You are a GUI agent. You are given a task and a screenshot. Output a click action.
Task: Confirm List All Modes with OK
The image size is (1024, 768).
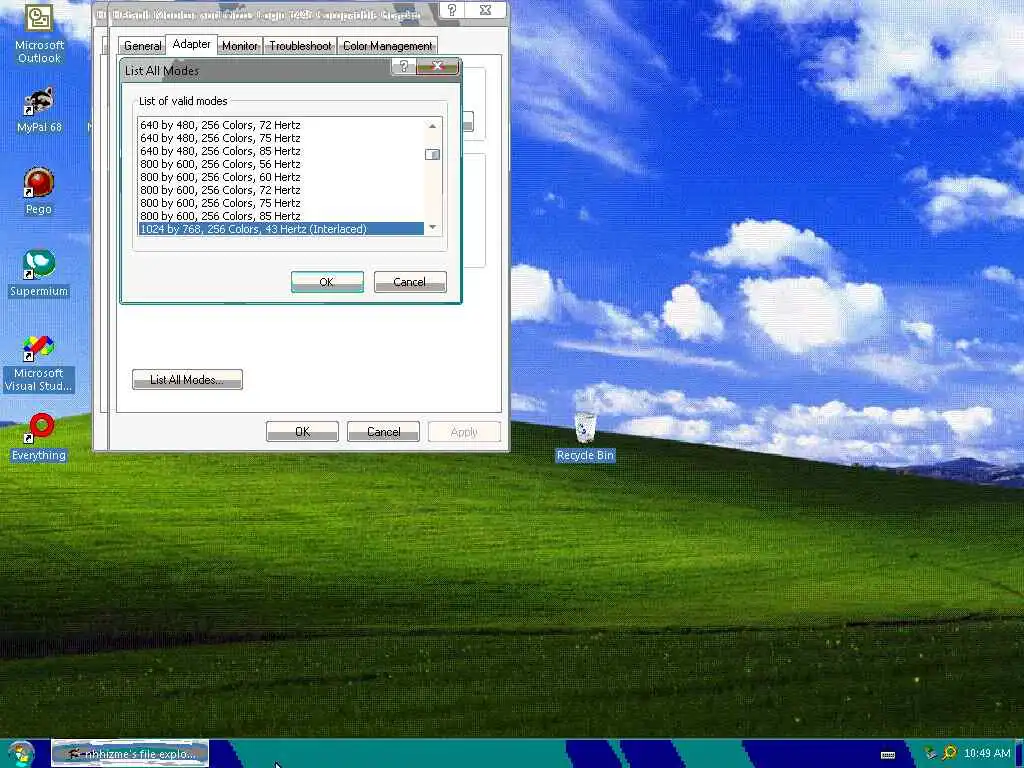click(x=327, y=282)
